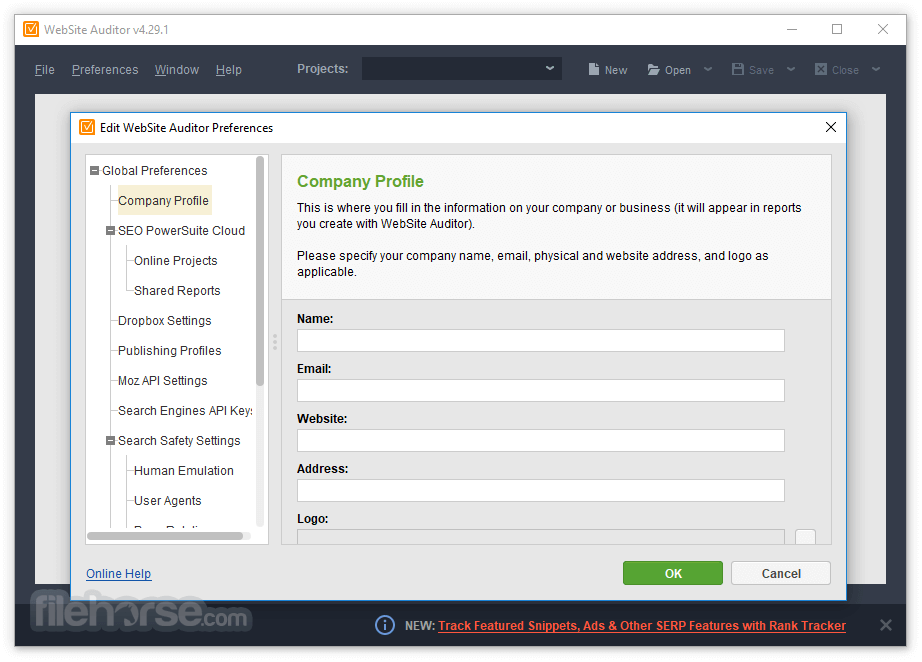Viewport: 922px width, 662px height.
Task: Select SEO PowerSuite Cloud label
Action: tap(181, 230)
